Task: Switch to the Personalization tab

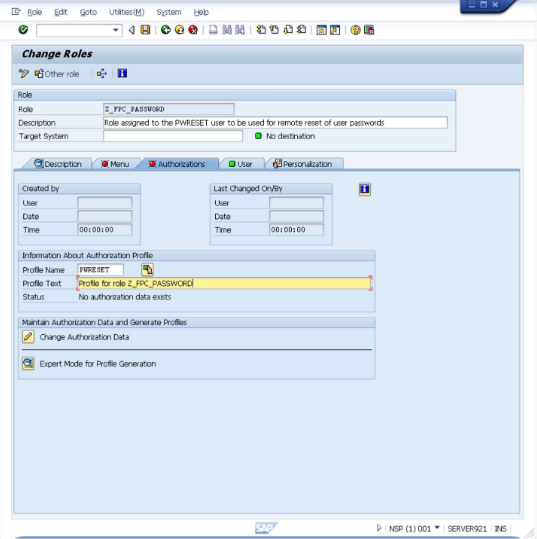Action: point(303,164)
